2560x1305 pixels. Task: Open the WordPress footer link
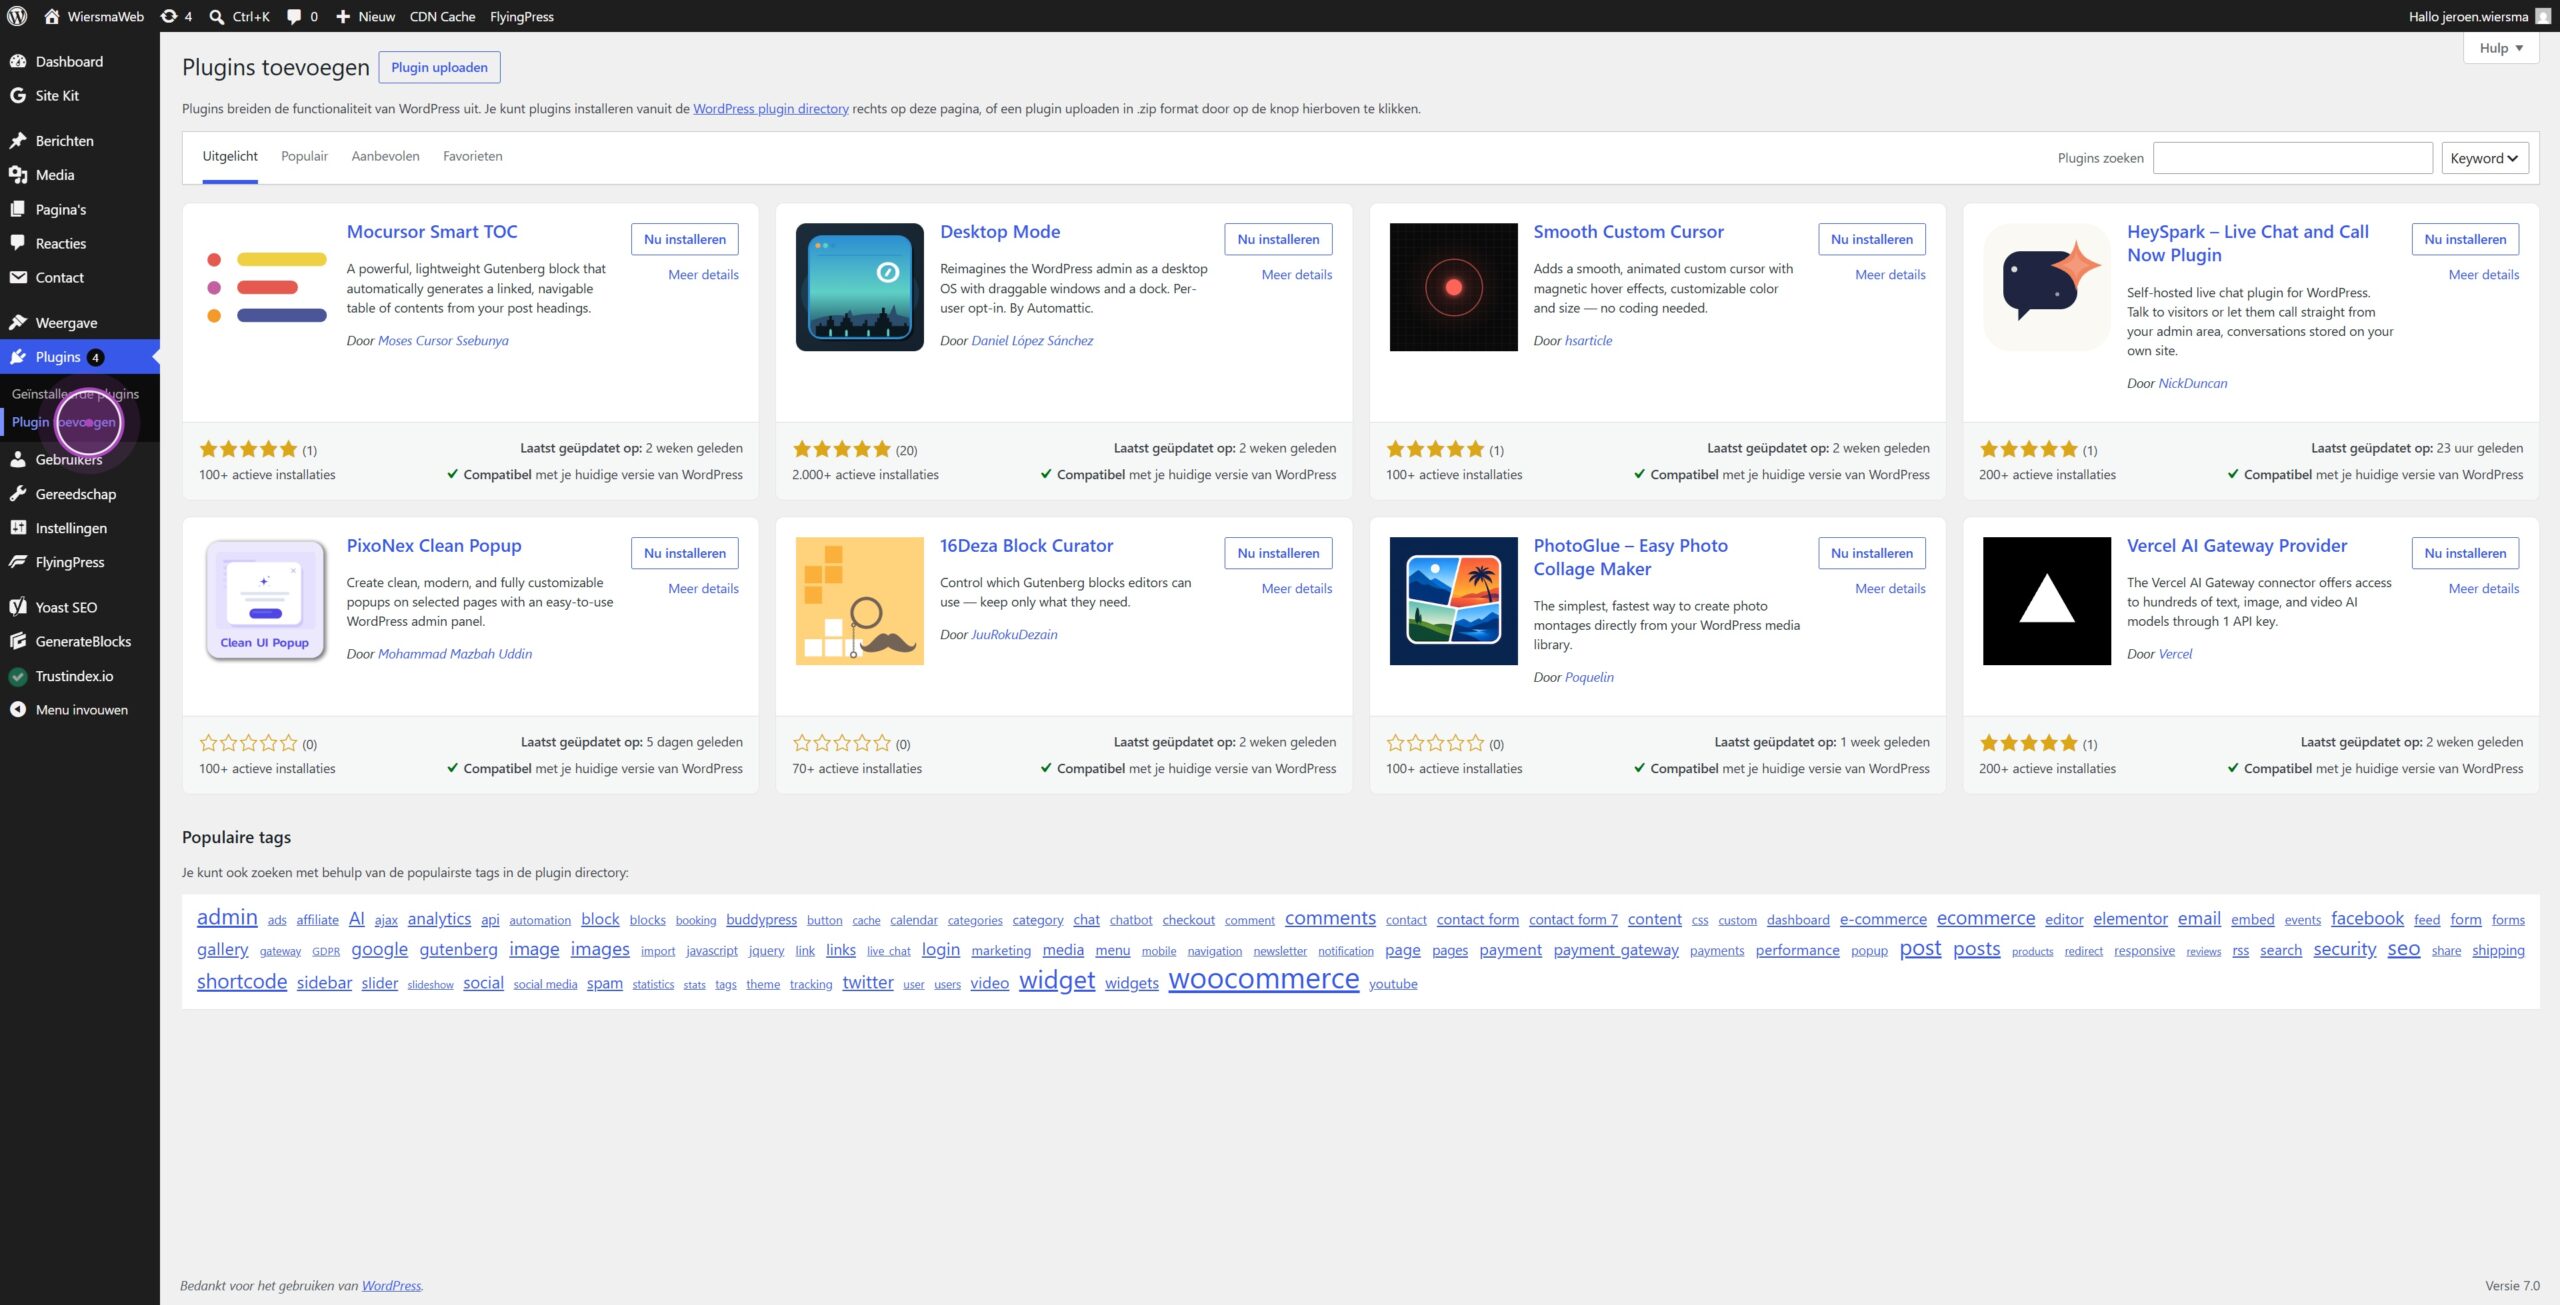coord(391,1285)
